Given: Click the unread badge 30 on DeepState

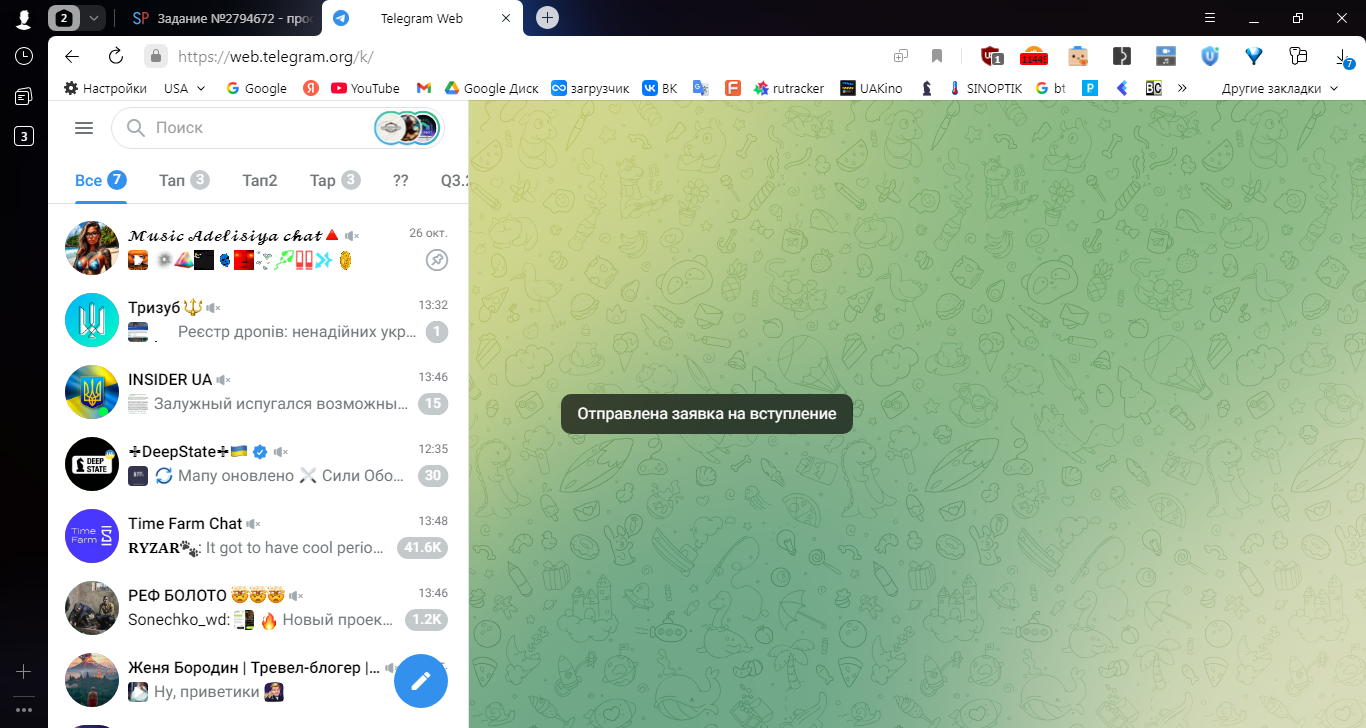Looking at the screenshot, I should (x=433, y=476).
